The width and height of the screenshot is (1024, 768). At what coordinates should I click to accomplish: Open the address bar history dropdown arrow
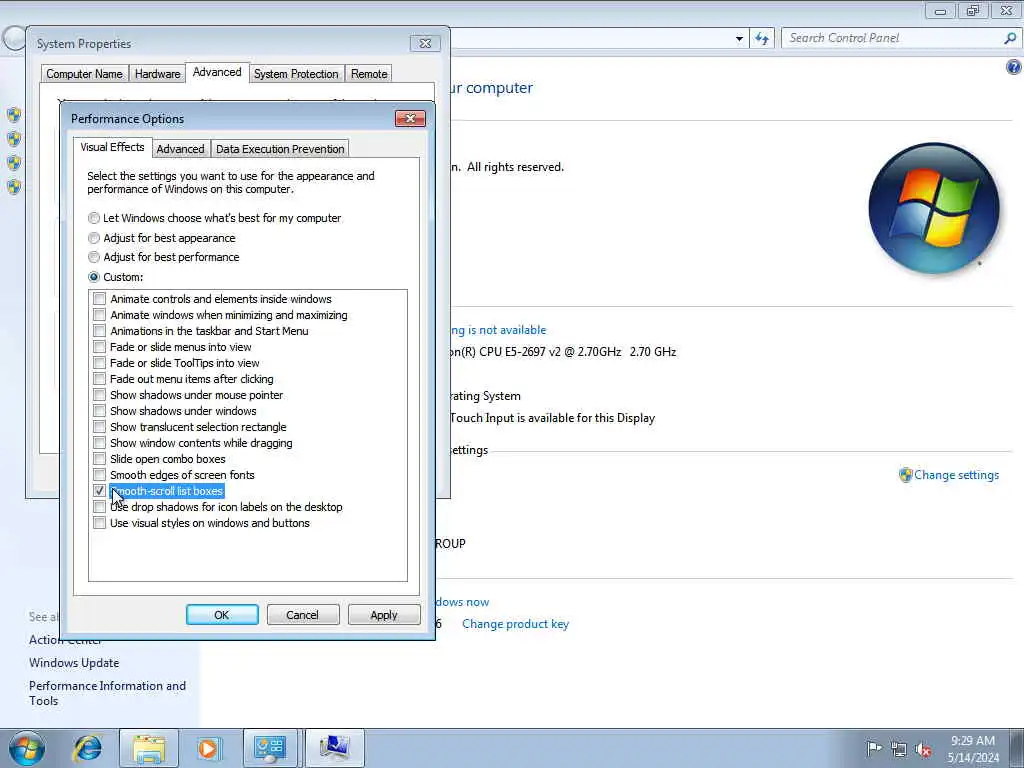click(739, 39)
